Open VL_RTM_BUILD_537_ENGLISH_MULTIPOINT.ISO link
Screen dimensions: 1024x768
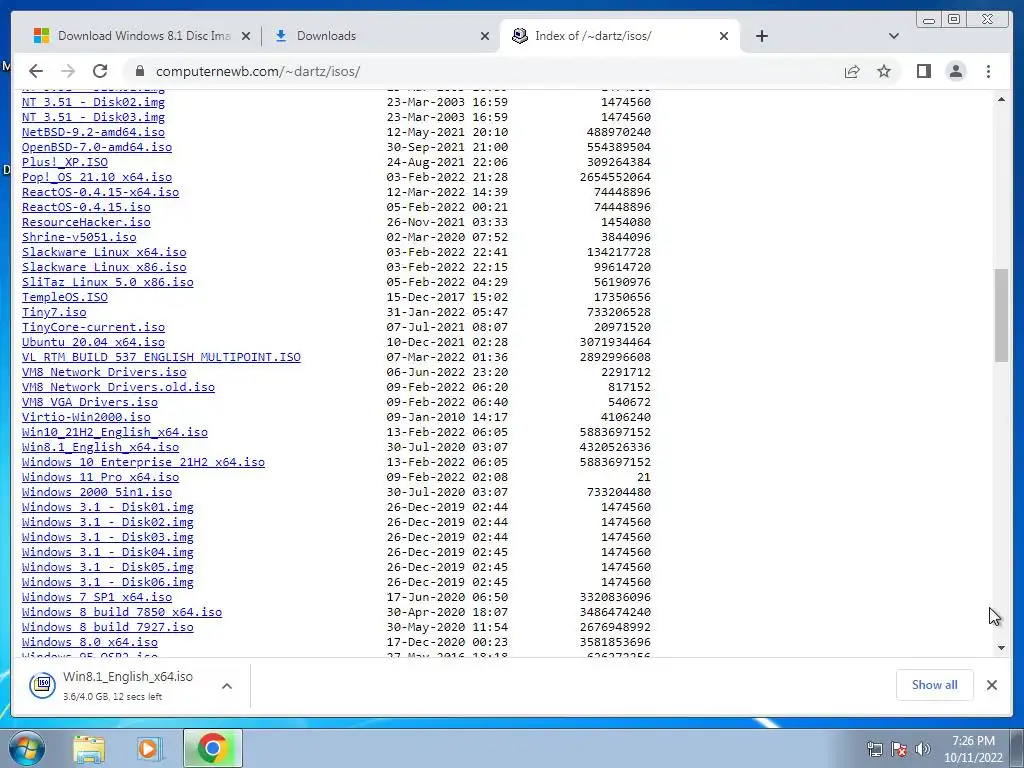161,357
